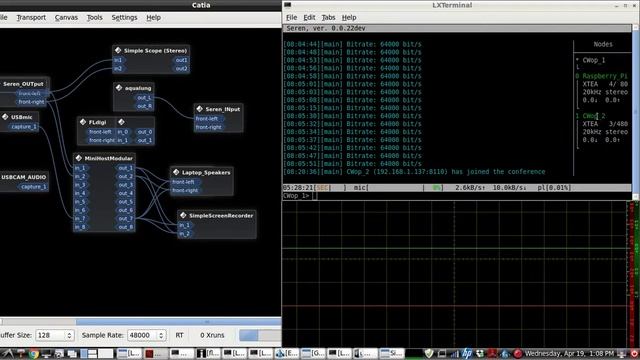Click in_0 port on FLdigi node
This screenshot has height=360, width=640.
(x=123, y=132)
